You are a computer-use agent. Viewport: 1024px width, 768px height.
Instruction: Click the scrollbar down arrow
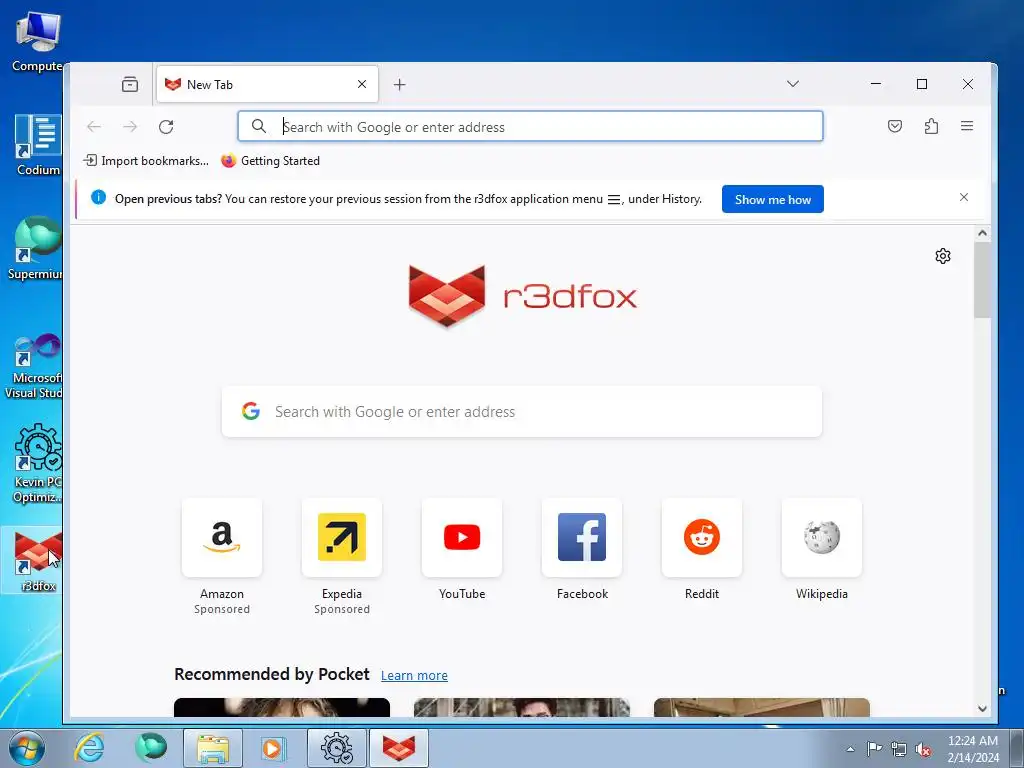[982, 709]
